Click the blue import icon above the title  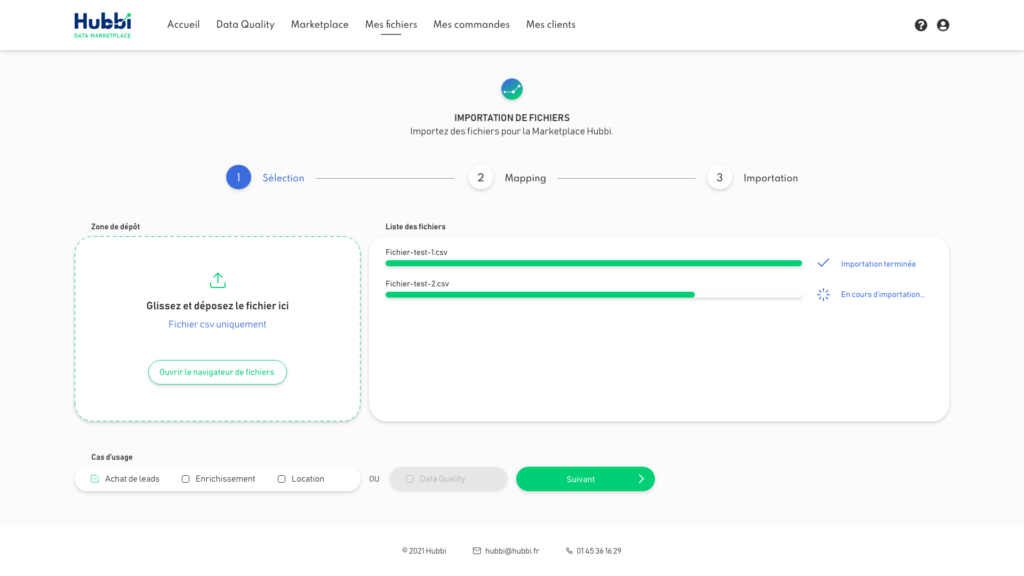512,89
